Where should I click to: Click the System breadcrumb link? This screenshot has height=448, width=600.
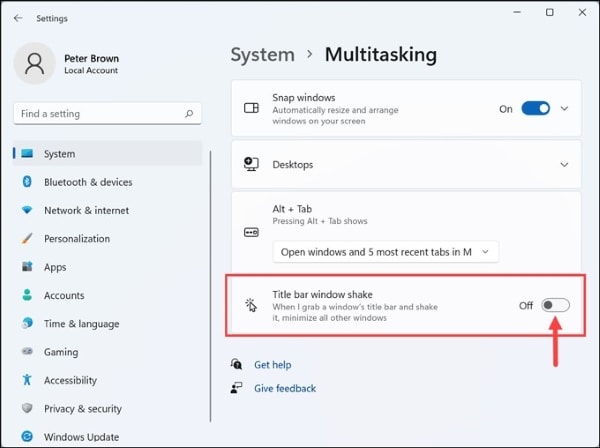tap(262, 54)
